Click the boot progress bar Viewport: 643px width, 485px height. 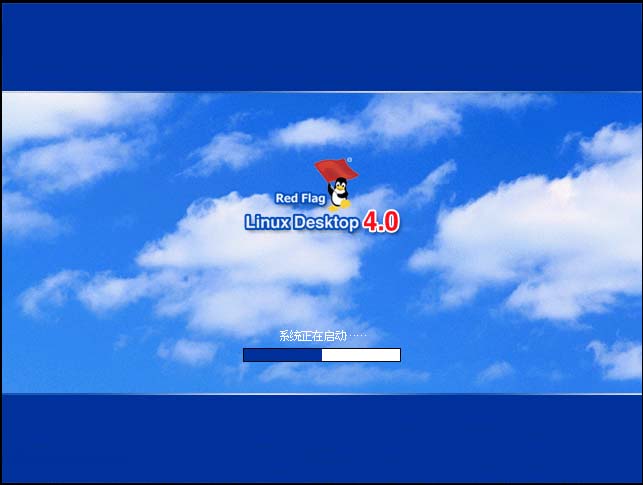tap(322, 355)
